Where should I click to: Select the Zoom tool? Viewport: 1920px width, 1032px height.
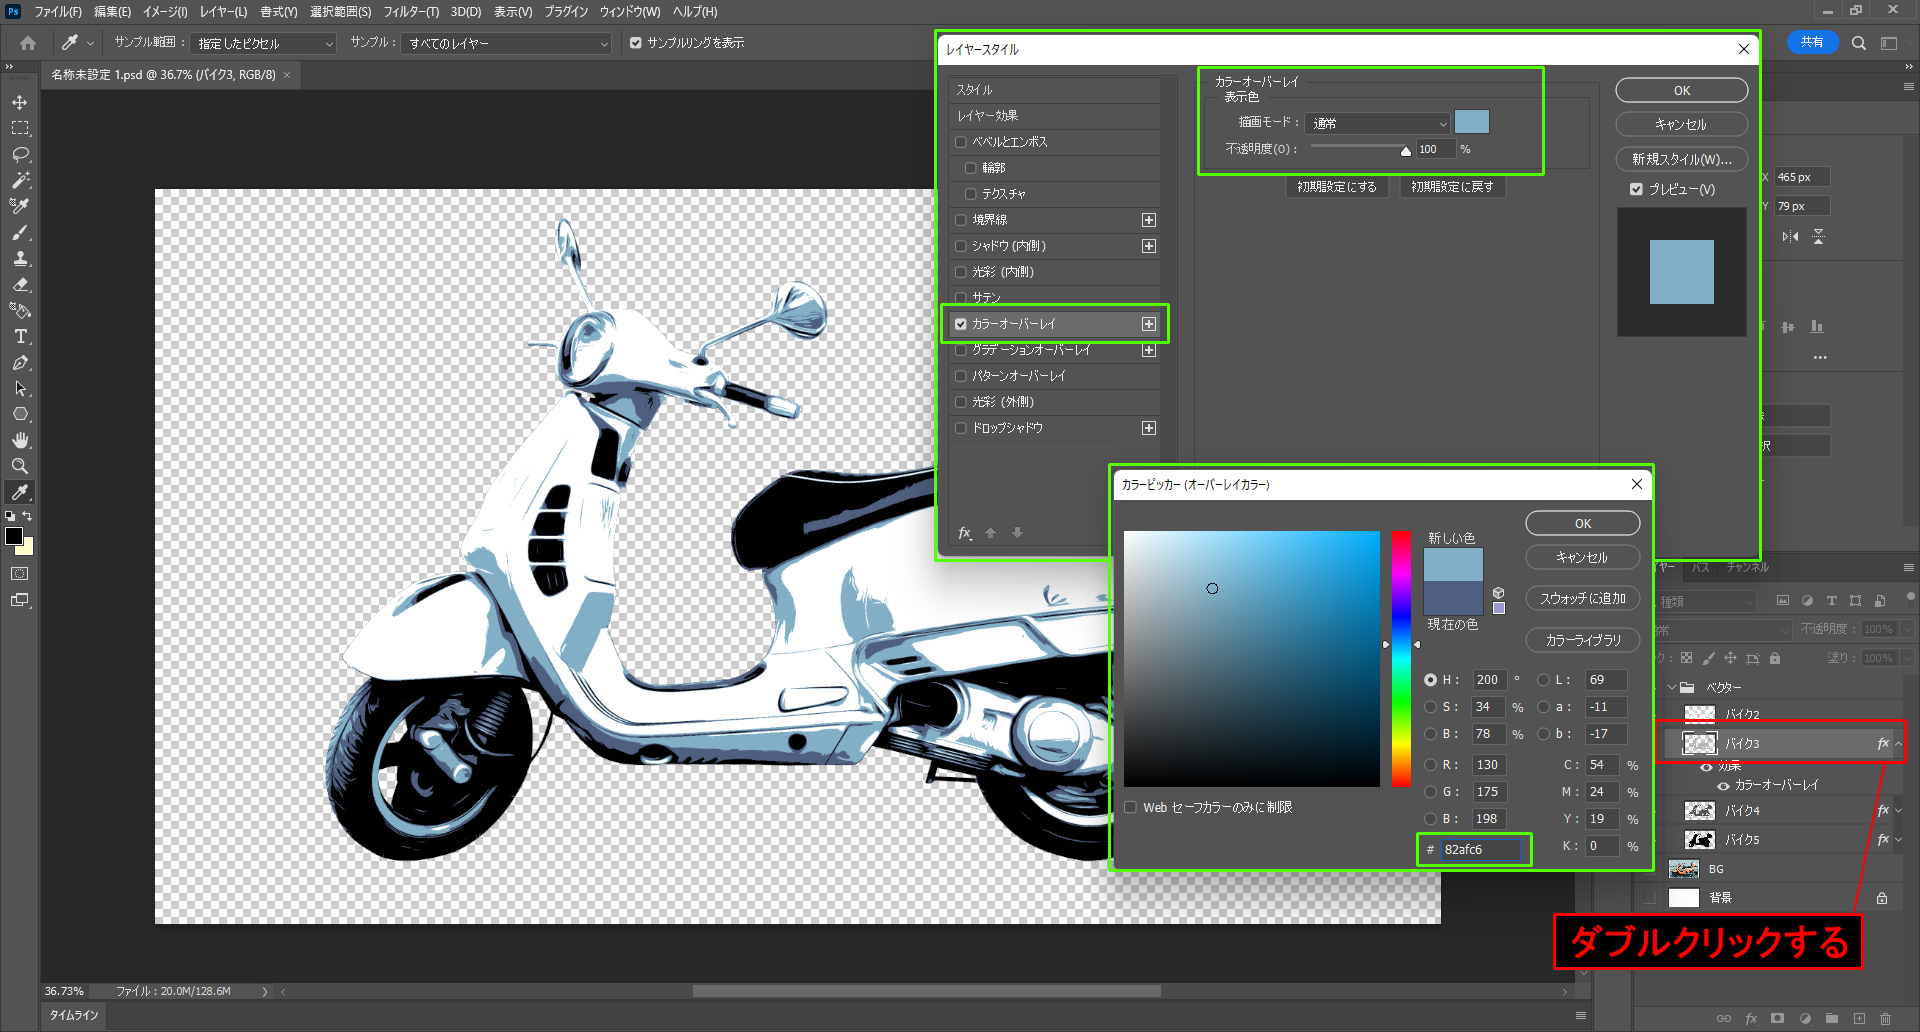[20, 466]
